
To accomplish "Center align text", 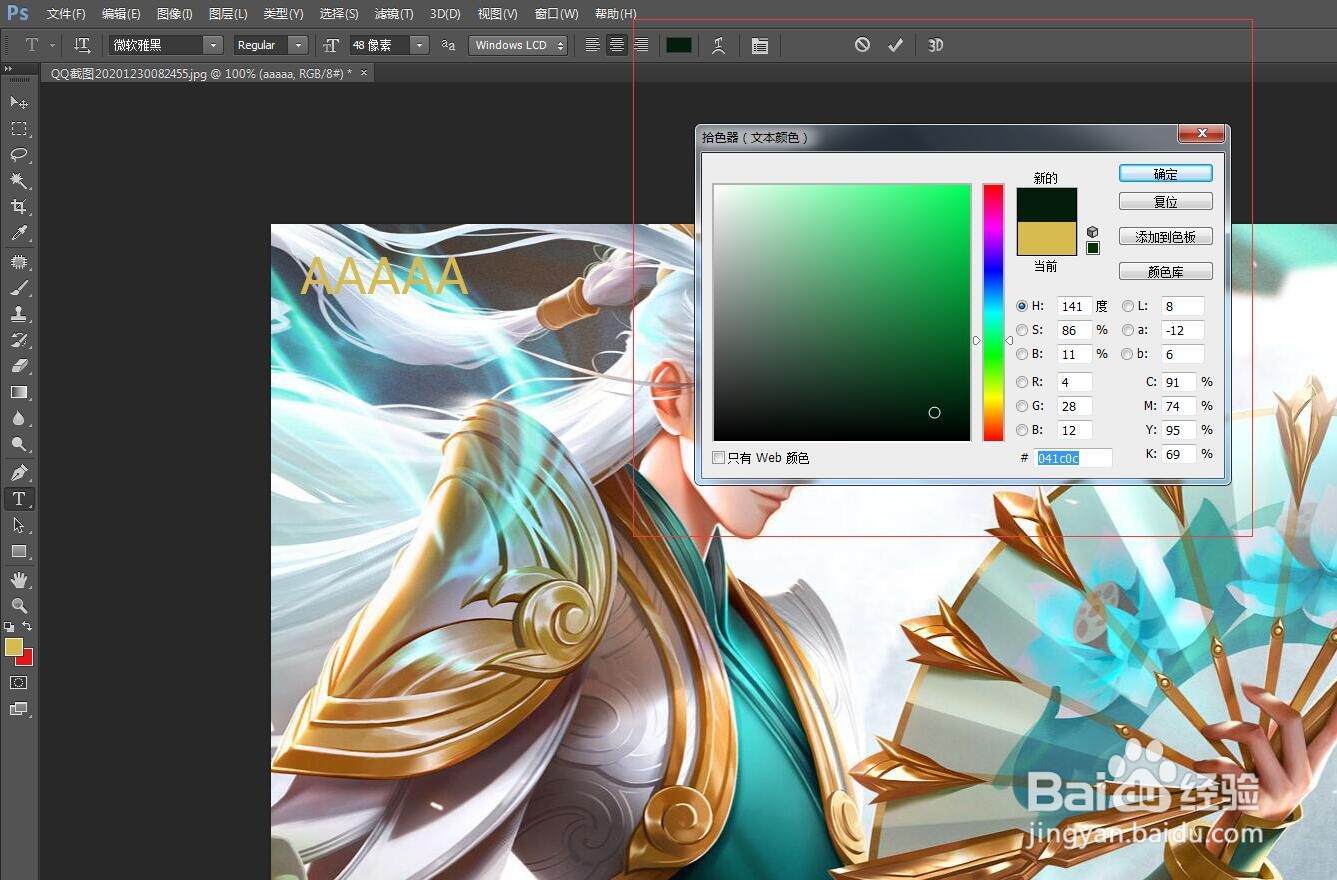I will coord(617,45).
